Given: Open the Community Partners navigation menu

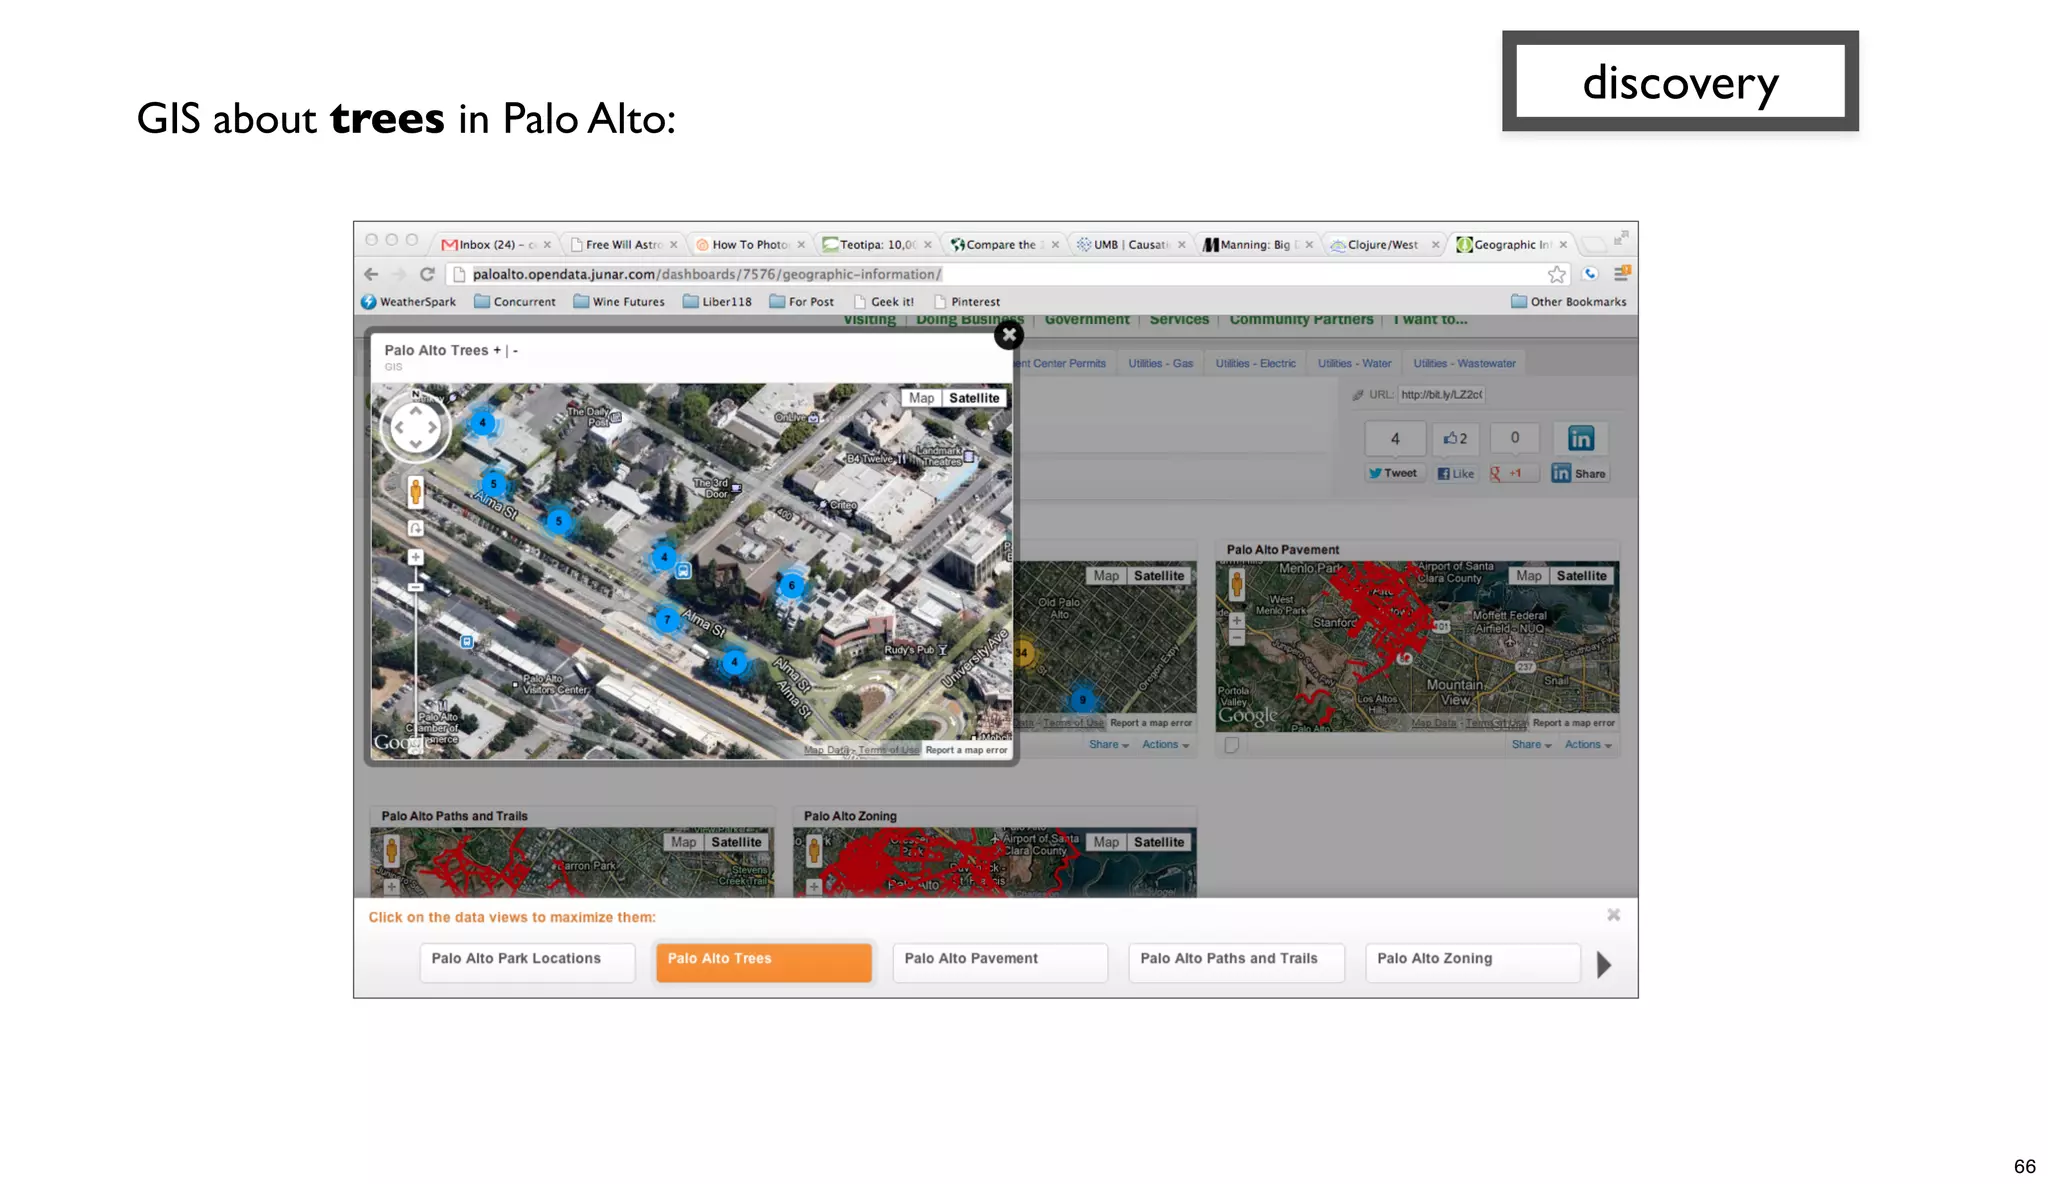Looking at the screenshot, I should 1301,320.
